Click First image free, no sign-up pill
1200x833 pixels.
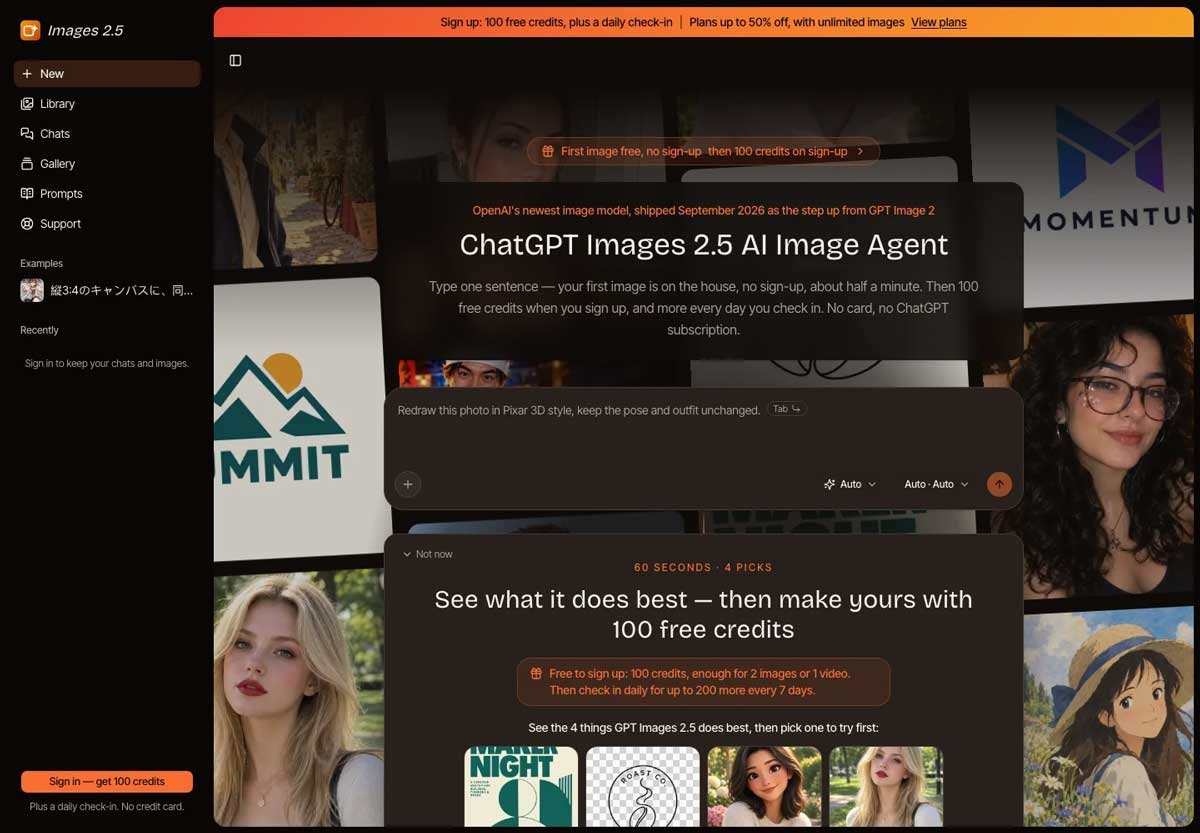703,151
